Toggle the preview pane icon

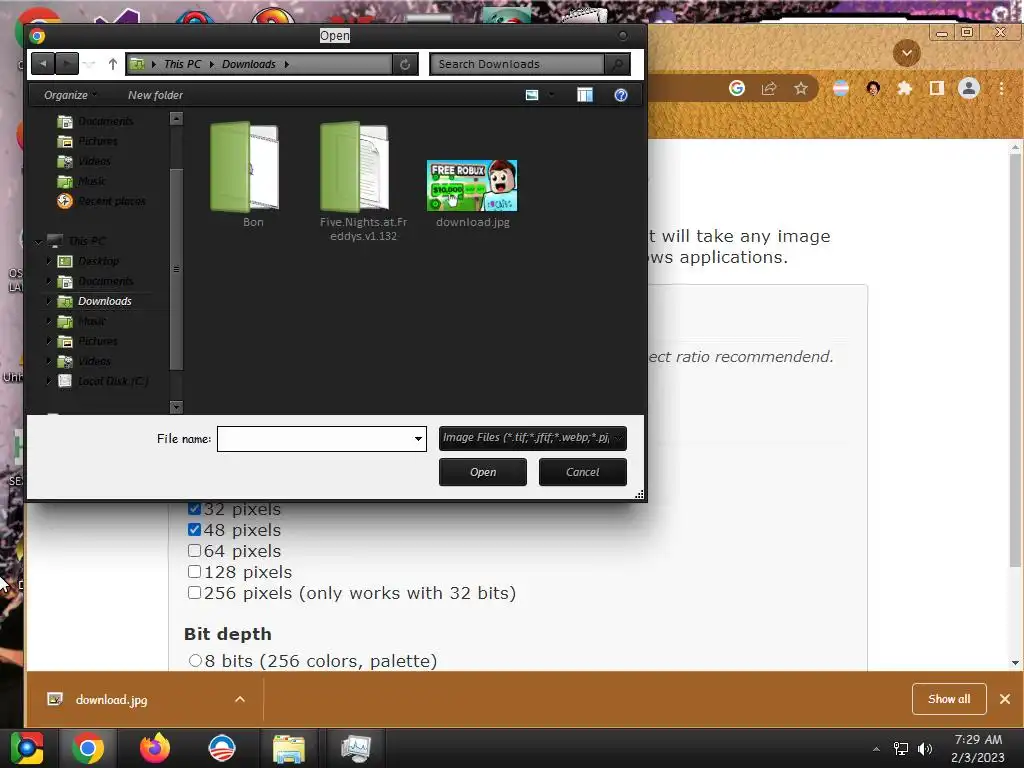click(x=584, y=95)
